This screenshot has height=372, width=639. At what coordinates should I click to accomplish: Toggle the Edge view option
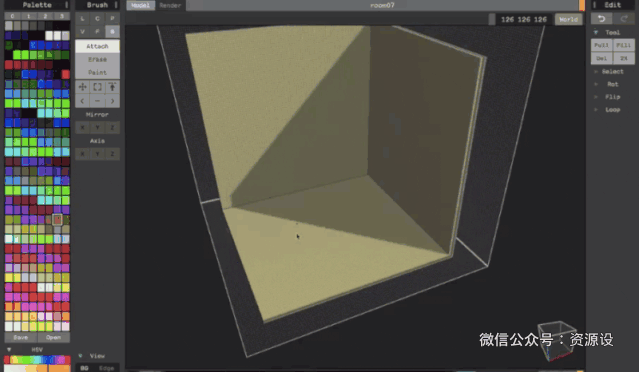click(x=107, y=368)
